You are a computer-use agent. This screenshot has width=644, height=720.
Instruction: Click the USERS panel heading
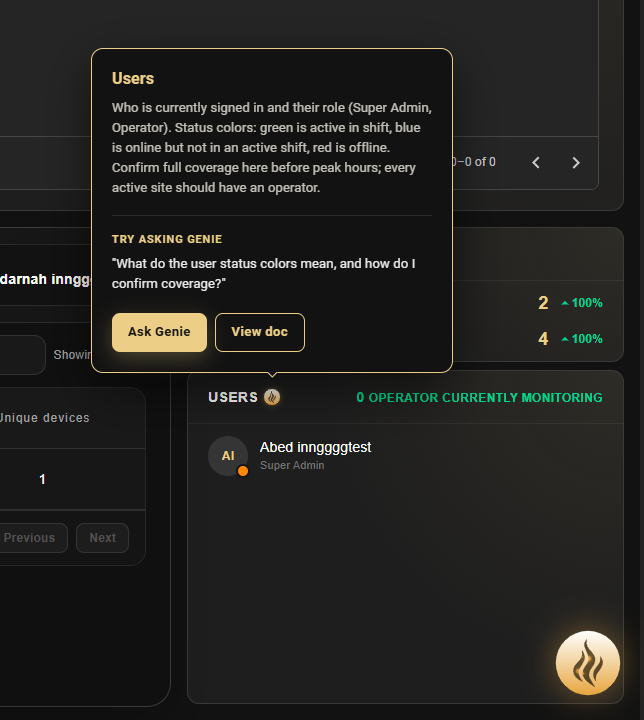click(x=233, y=397)
